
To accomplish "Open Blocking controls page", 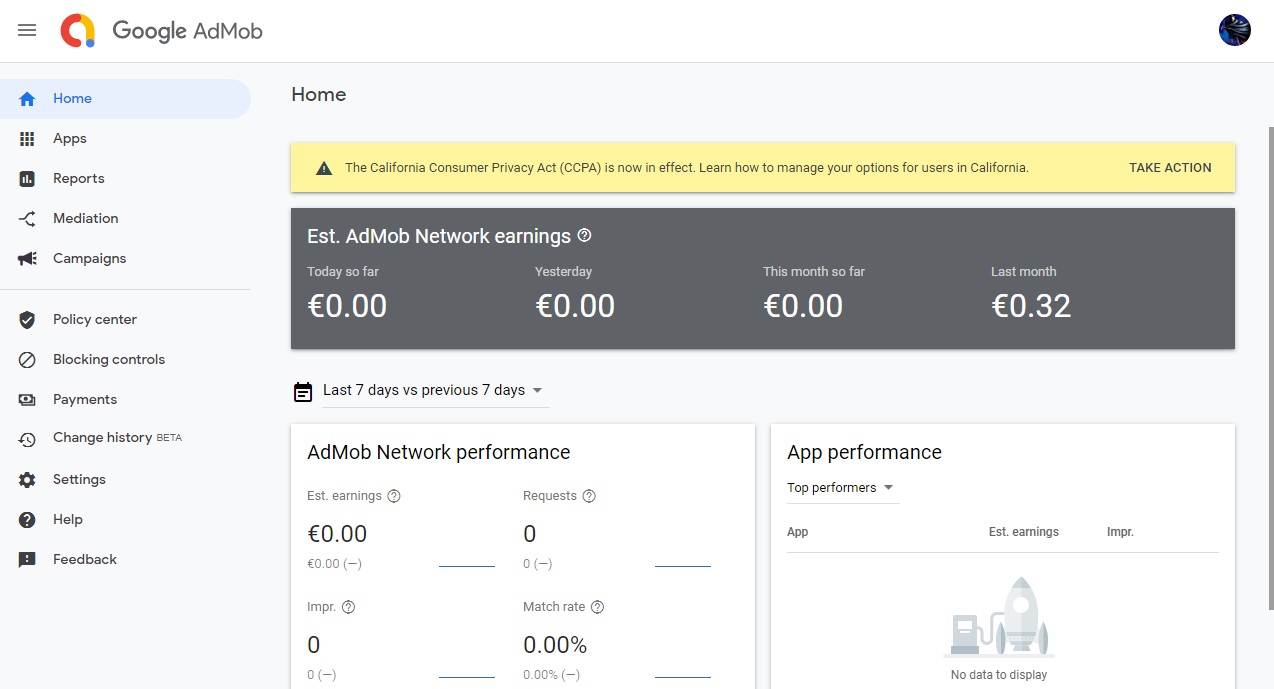I will 125,360.
